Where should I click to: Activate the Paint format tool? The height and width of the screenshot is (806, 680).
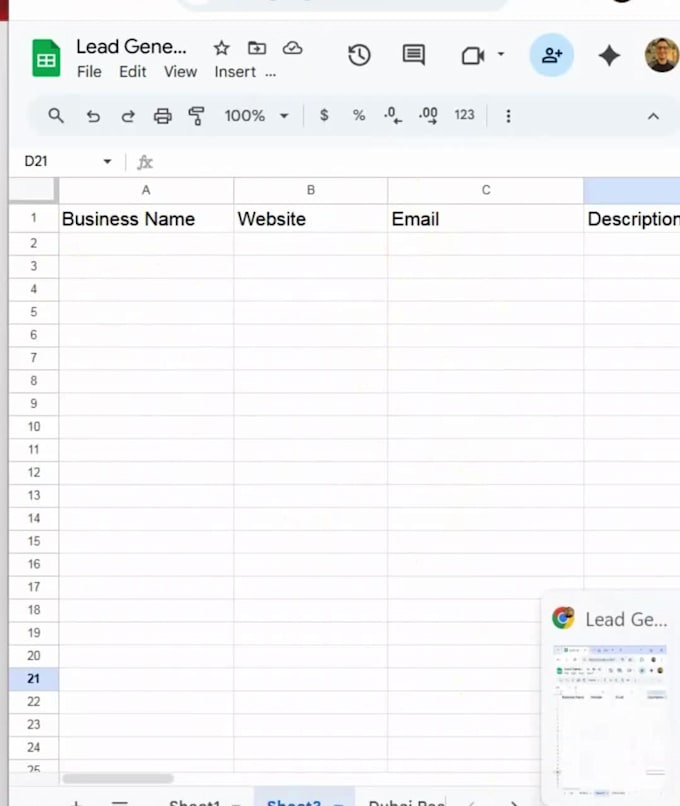[x=196, y=116]
